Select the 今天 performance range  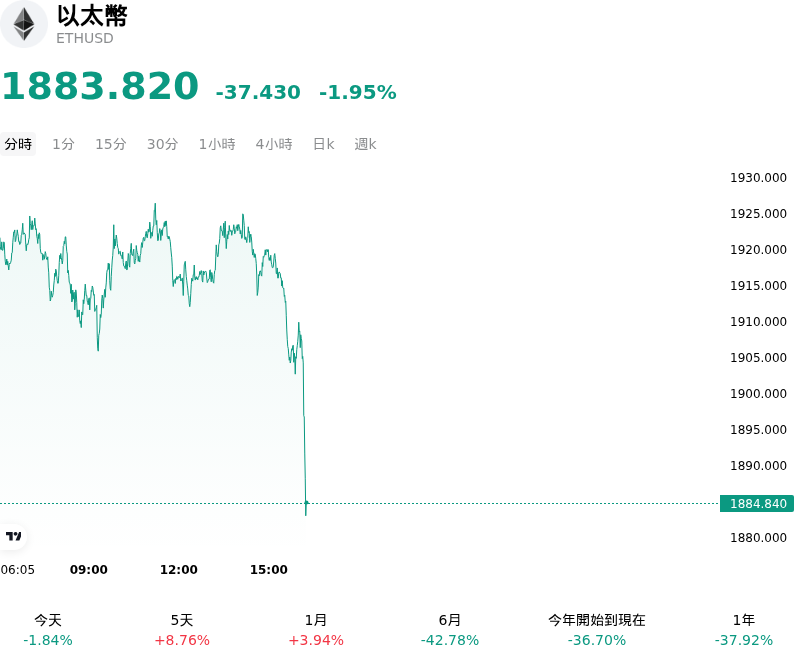coord(48,630)
